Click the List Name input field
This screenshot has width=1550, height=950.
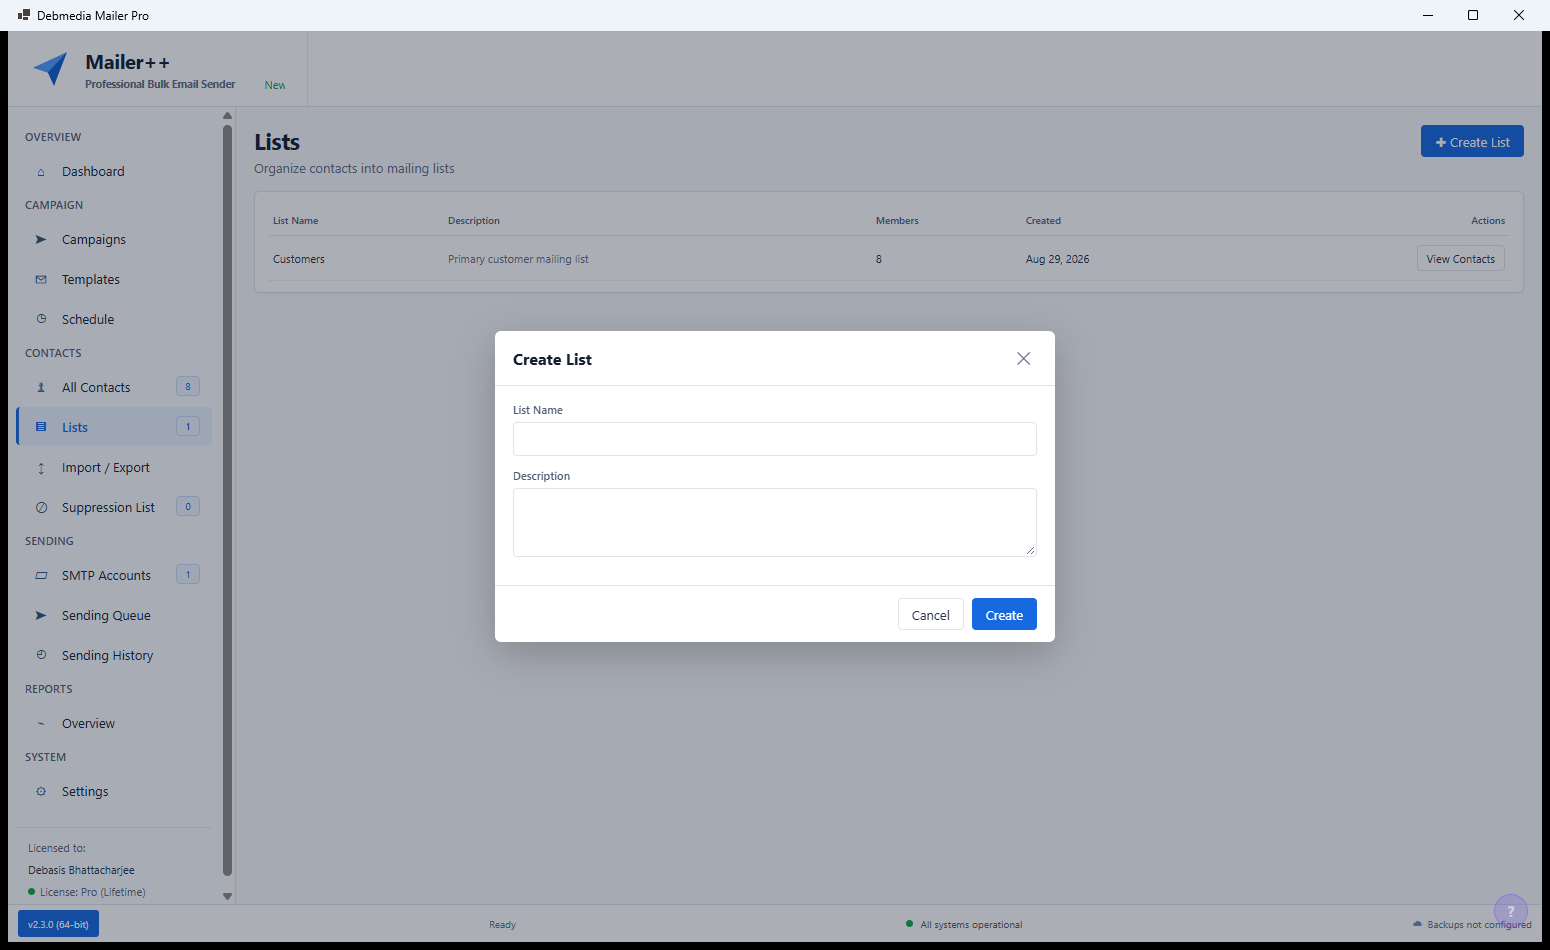(775, 439)
